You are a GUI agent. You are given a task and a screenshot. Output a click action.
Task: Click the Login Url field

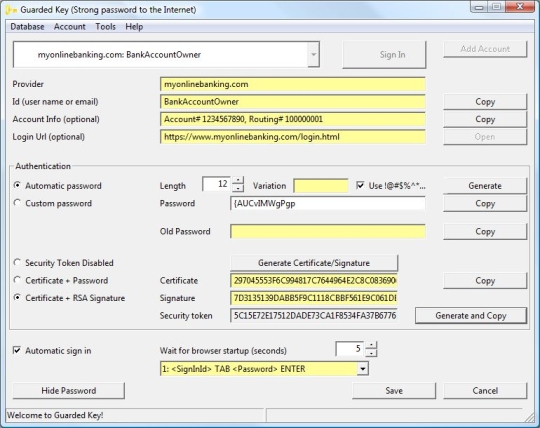[293, 137]
